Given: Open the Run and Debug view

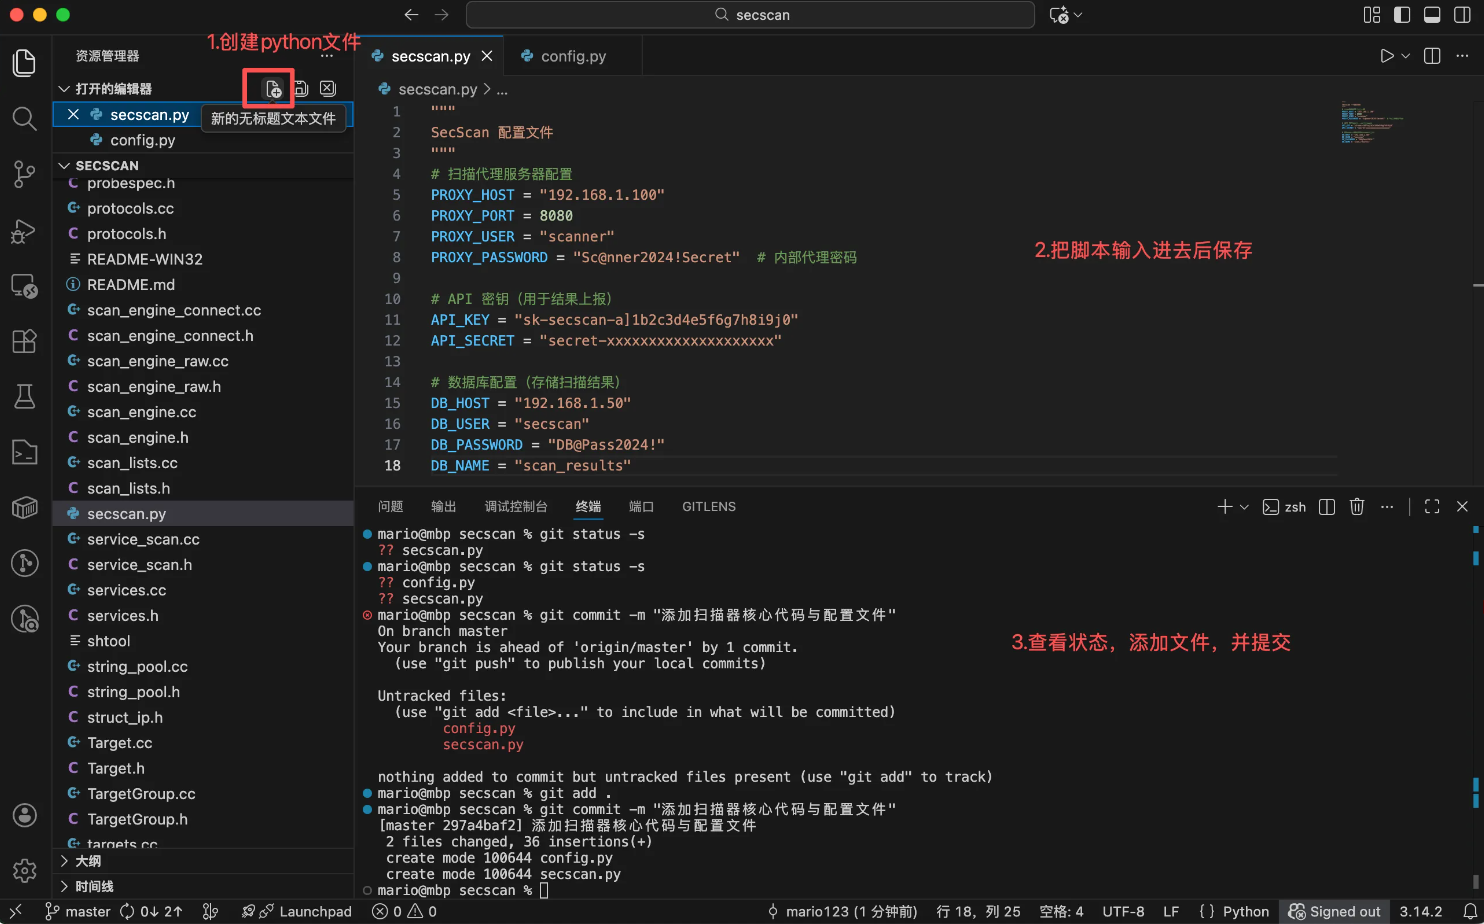Looking at the screenshot, I should 24,231.
